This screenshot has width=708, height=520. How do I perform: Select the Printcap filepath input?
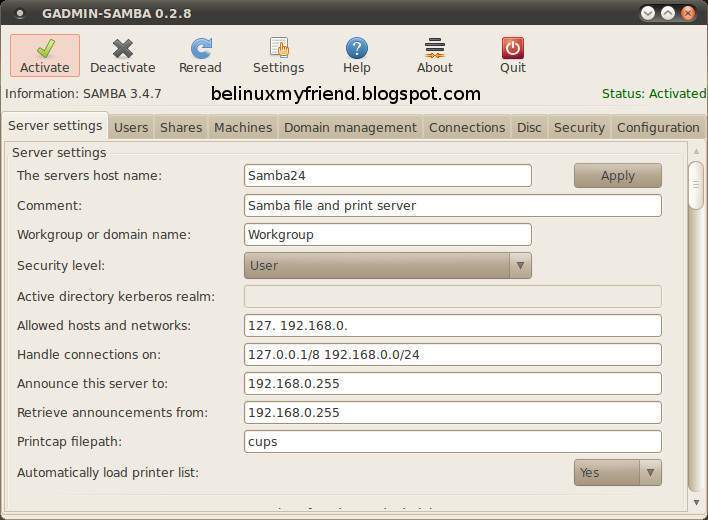pos(452,441)
